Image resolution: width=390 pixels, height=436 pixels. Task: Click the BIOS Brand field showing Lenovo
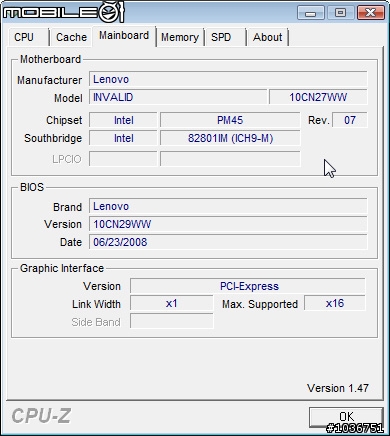228,207
